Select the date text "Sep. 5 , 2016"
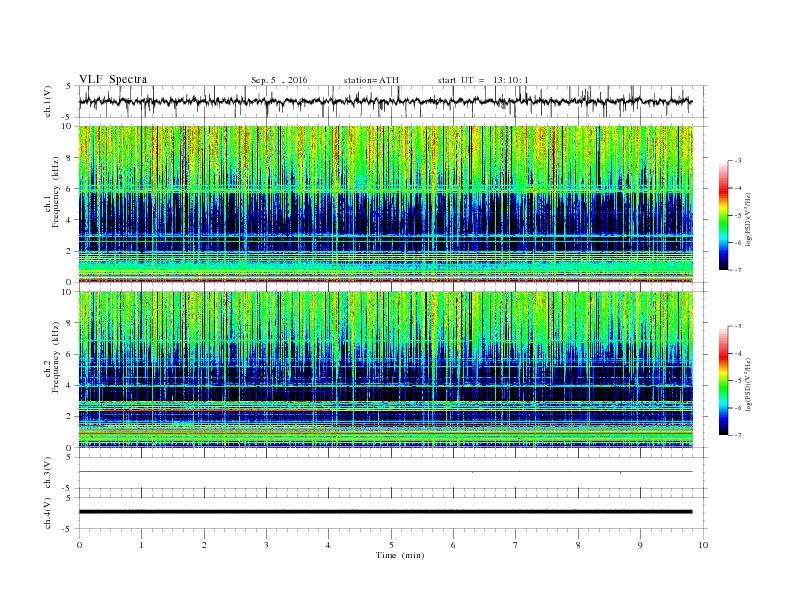 pos(279,80)
